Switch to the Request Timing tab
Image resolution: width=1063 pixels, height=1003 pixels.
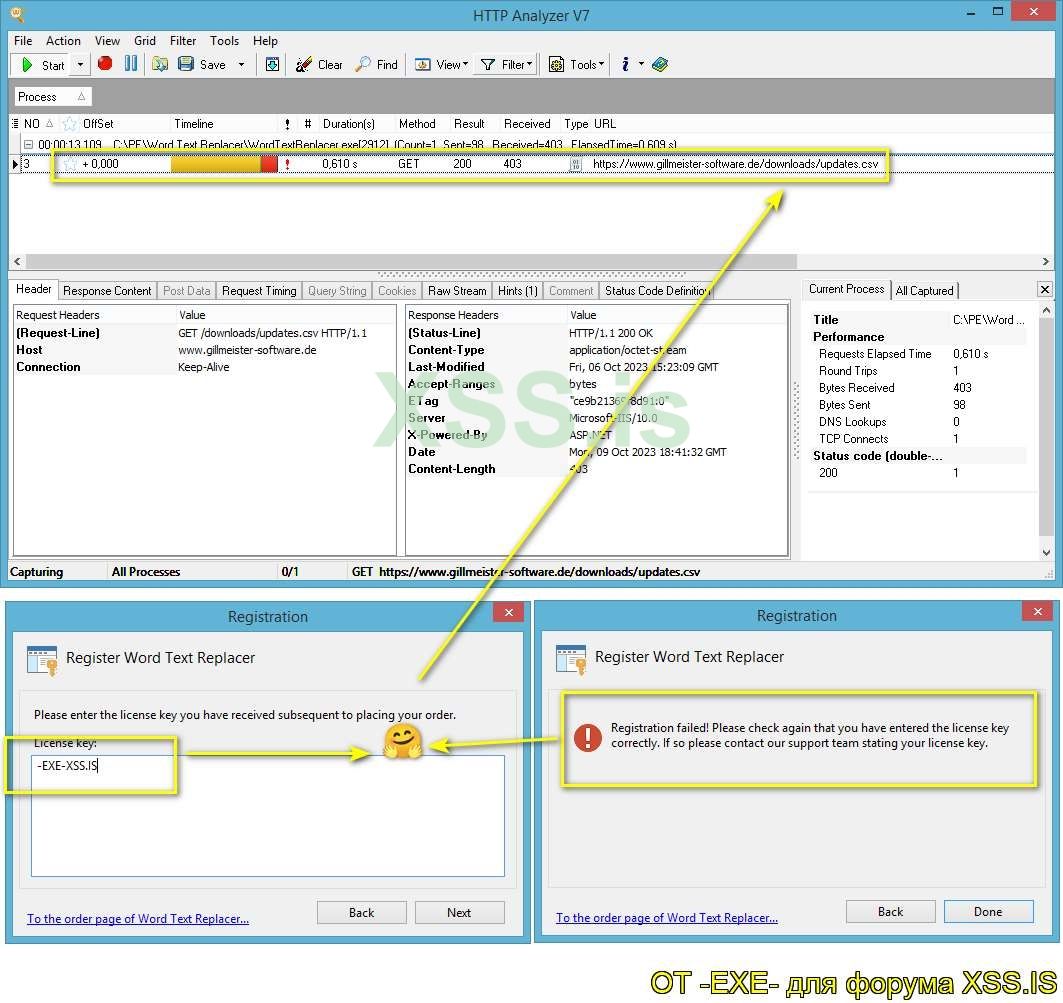pos(259,291)
